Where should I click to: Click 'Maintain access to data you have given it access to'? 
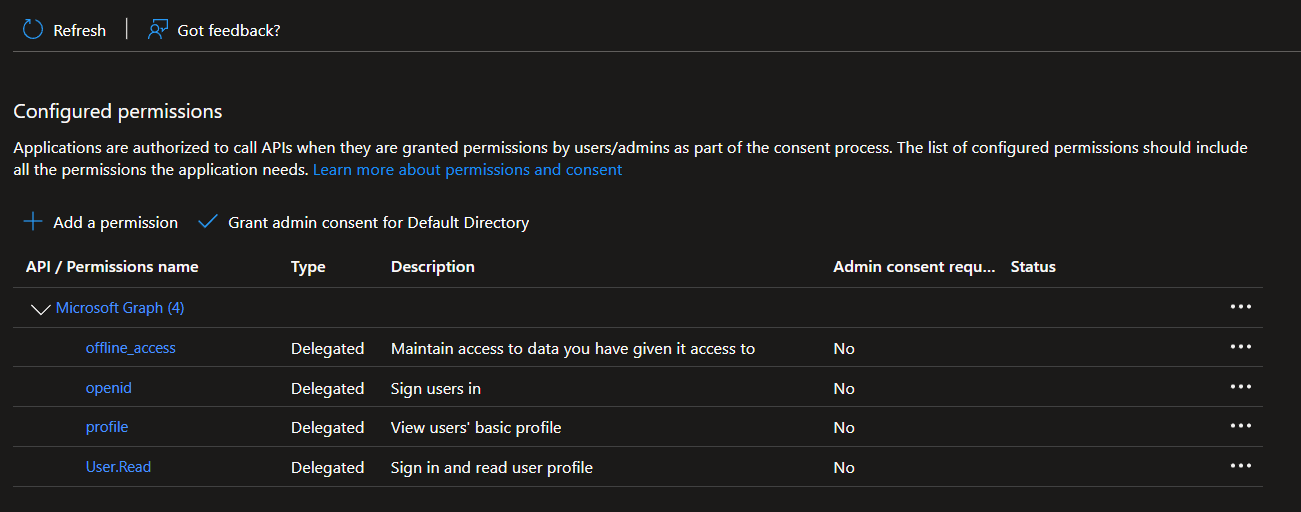[573, 349]
